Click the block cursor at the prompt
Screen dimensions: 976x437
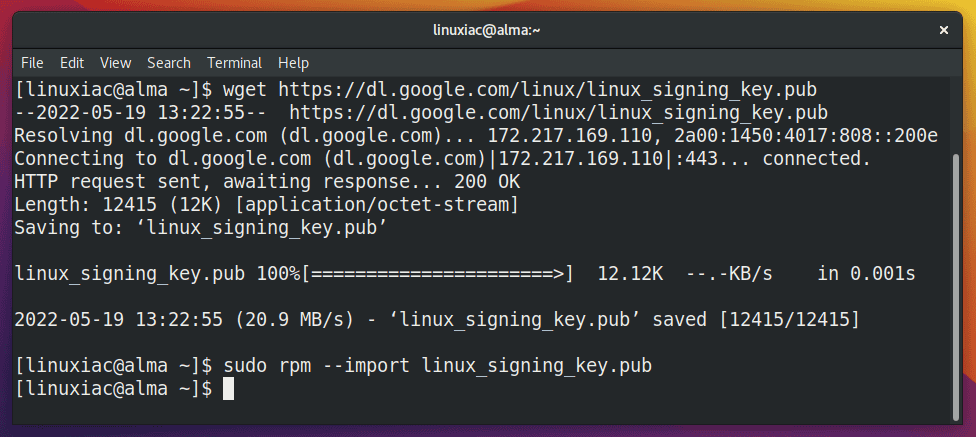pos(228,388)
